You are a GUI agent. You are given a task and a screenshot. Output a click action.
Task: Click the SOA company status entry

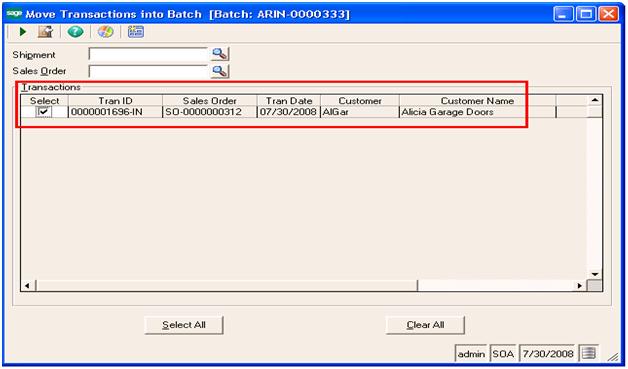pyautogui.click(x=503, y=354)
